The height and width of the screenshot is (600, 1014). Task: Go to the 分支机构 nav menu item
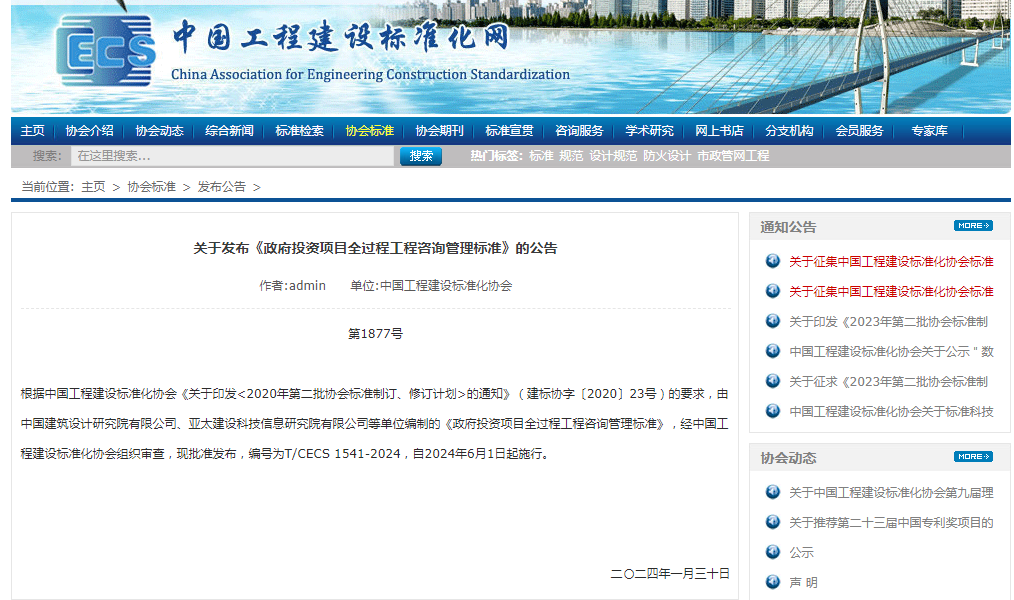[789, 131]
